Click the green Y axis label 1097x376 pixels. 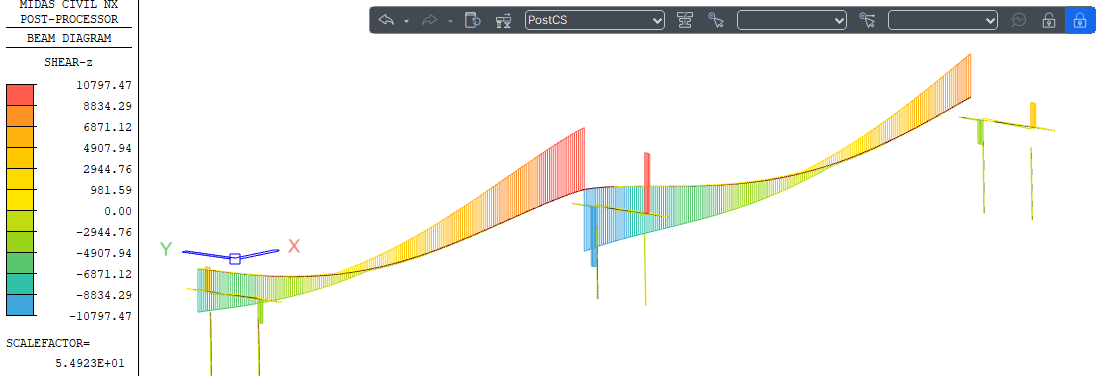pyautogui.click(x=166, y=249)
